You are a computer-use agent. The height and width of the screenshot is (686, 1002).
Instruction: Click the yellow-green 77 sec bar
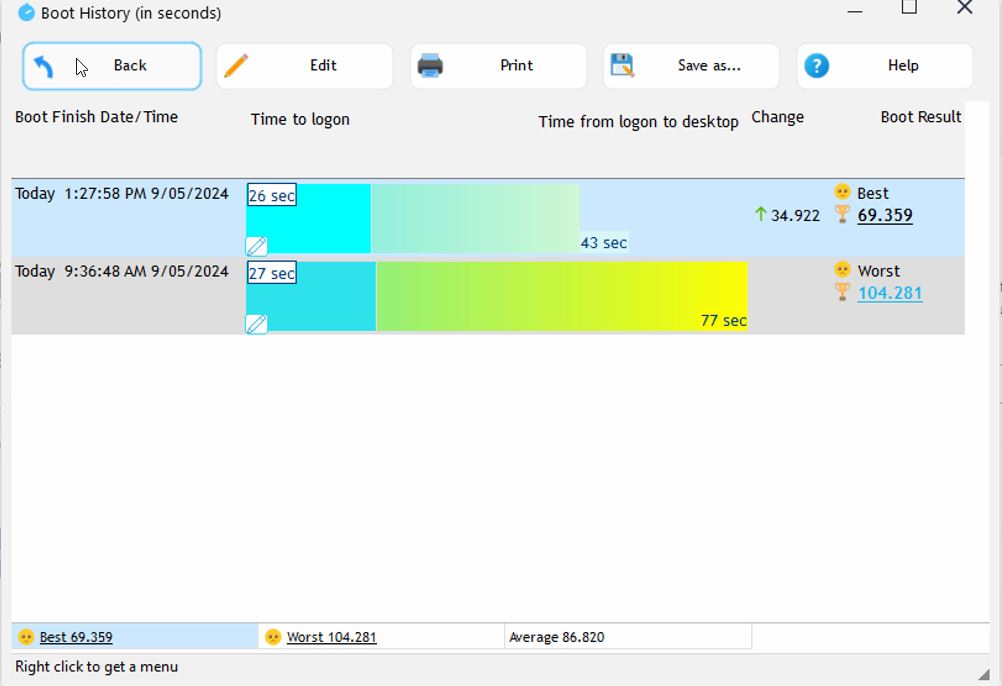[560, 296]
